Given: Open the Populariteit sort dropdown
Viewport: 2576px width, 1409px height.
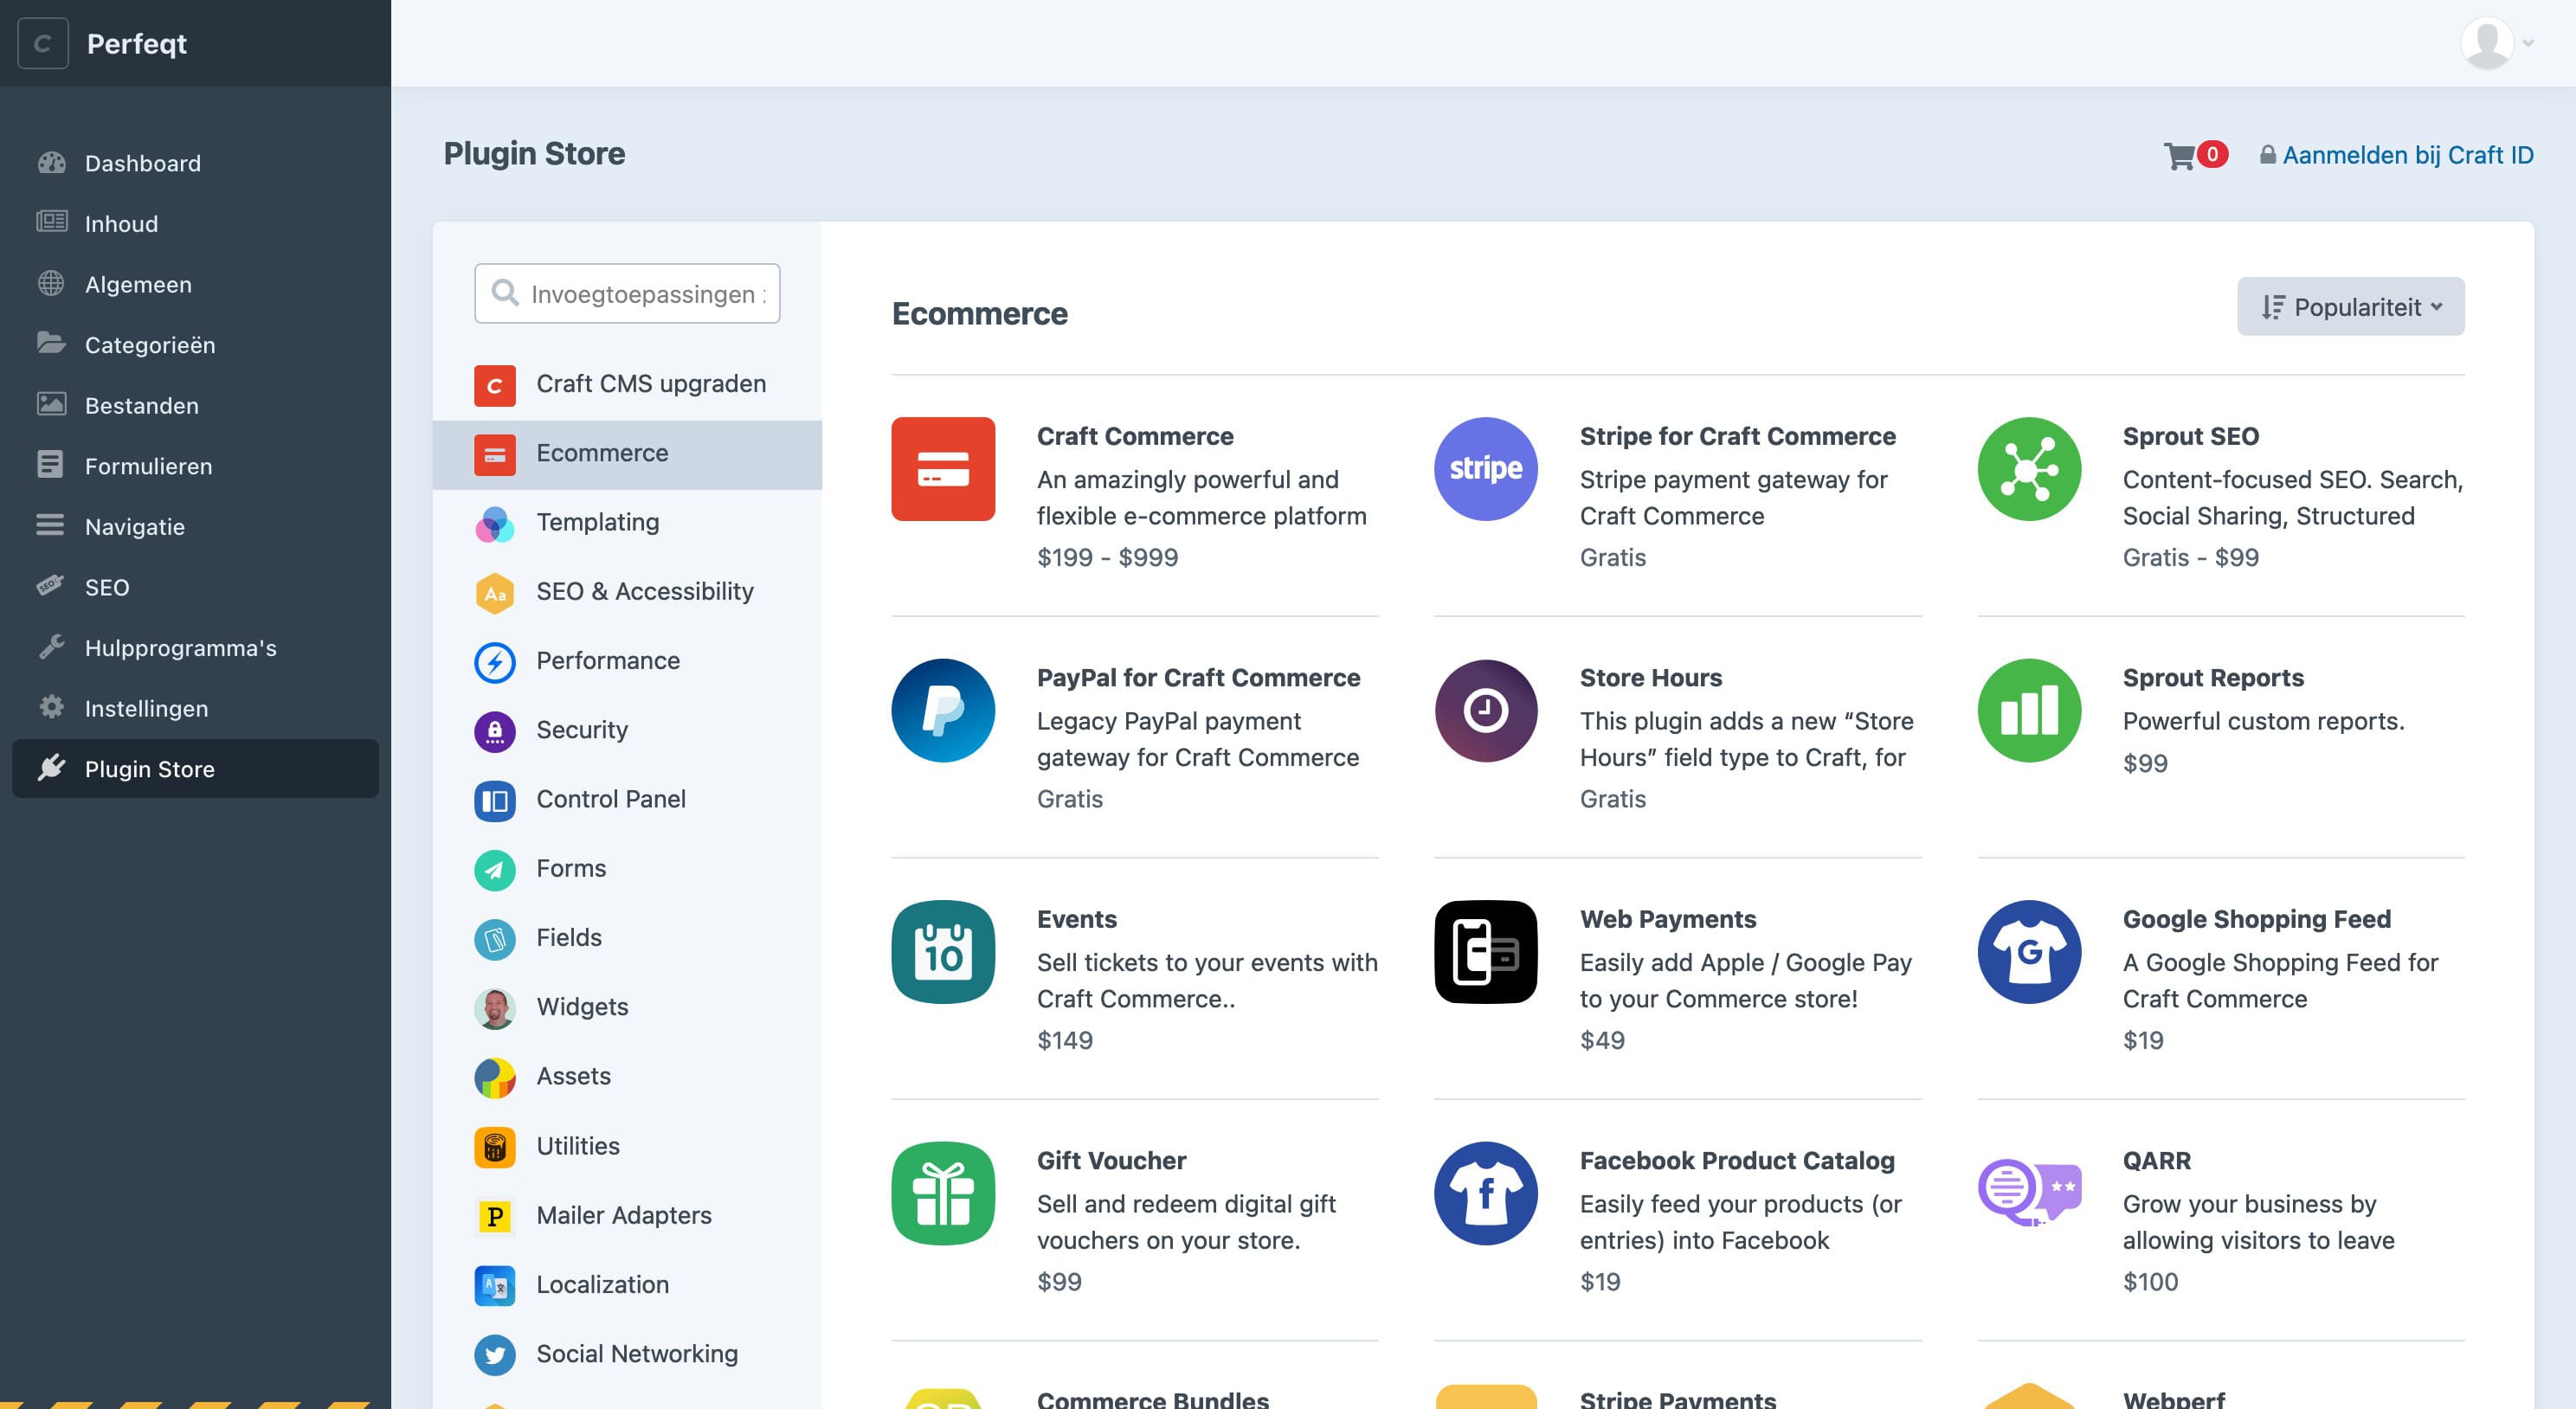Looking at the screenshot, I should [x=2350, y=306].
